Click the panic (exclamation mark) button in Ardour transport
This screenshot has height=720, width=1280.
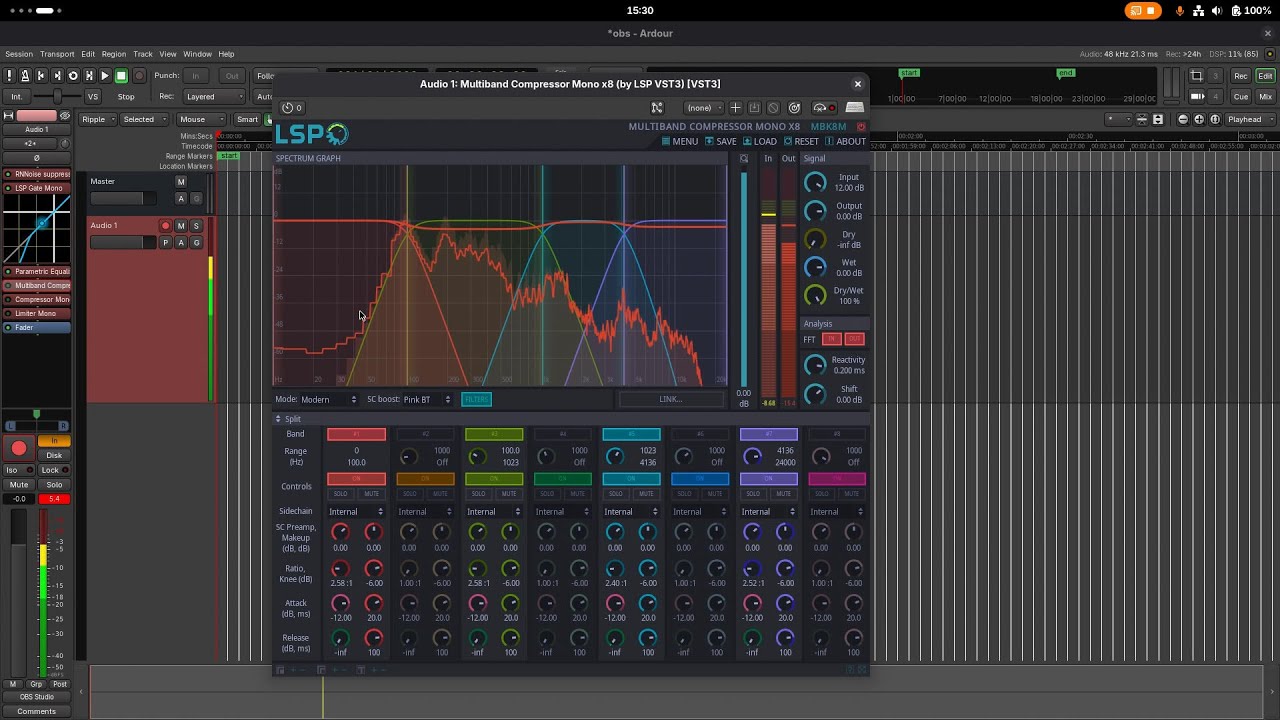click(9, 76)
